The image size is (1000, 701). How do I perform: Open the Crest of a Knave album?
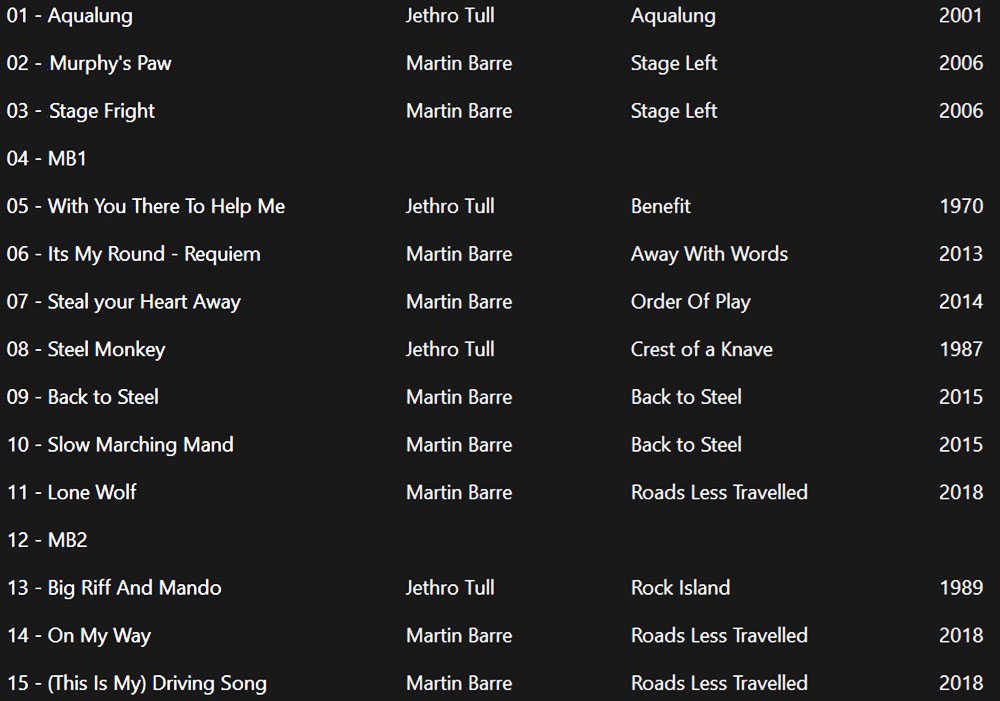[x=702, y=350]
